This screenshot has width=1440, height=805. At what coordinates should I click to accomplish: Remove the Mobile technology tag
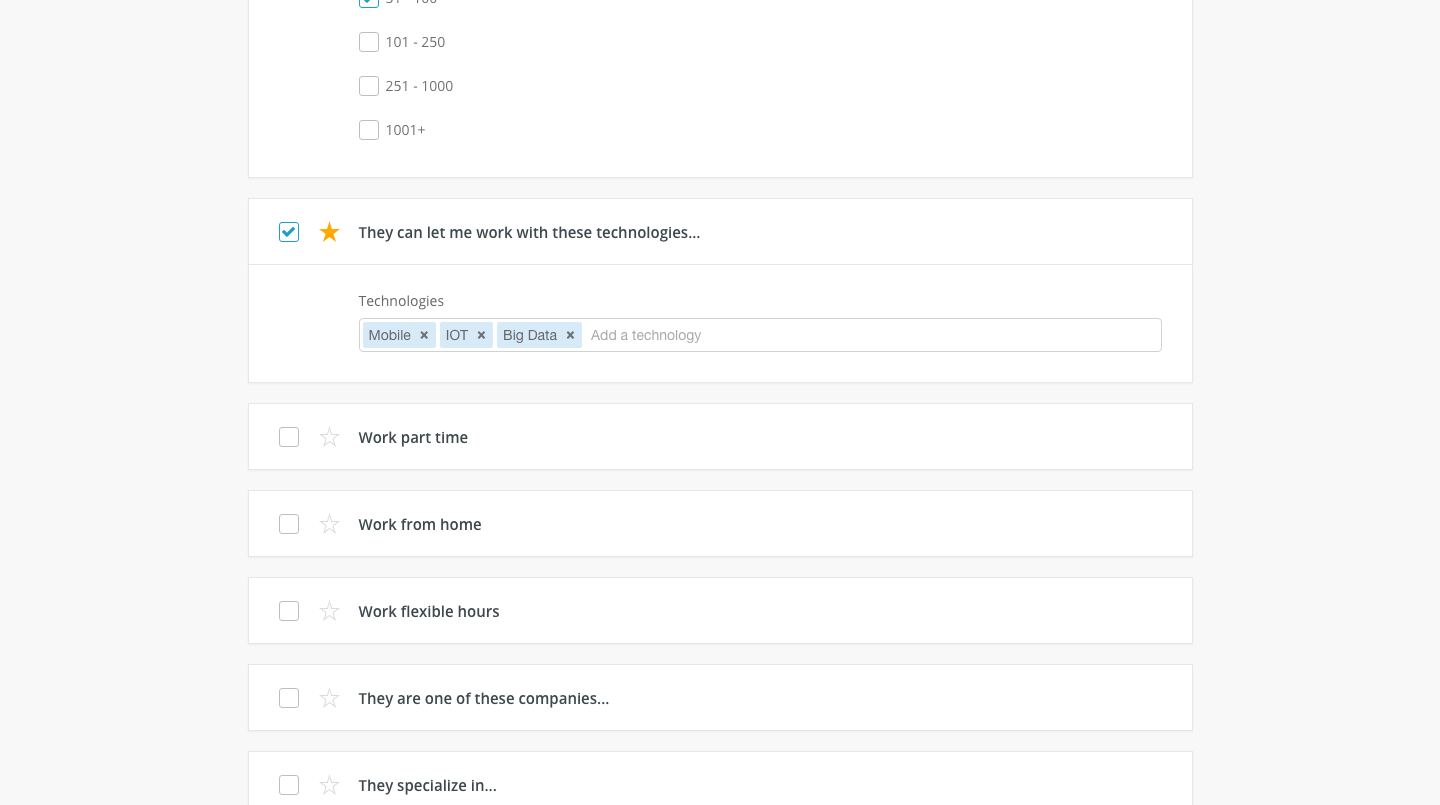point(424,335)
